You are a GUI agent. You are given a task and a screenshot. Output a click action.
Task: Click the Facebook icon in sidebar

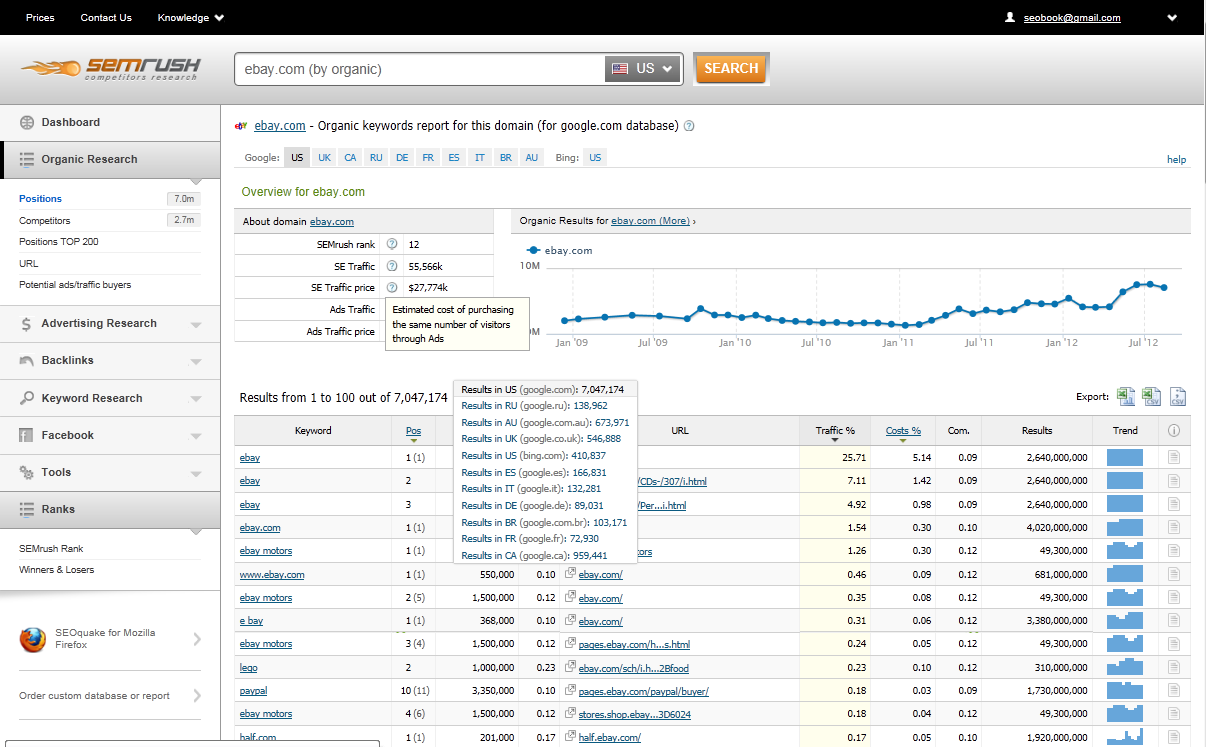coord(26,435)
